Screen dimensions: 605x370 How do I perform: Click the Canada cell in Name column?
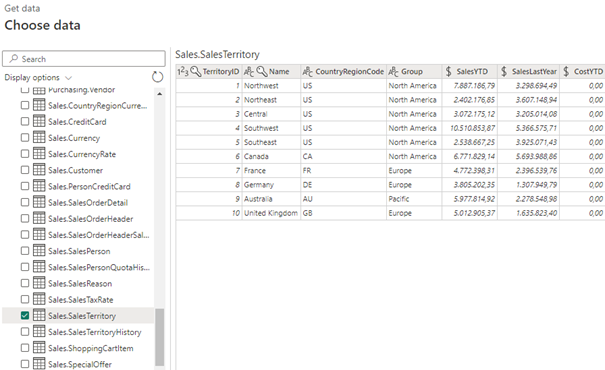[x=271, y=156]
